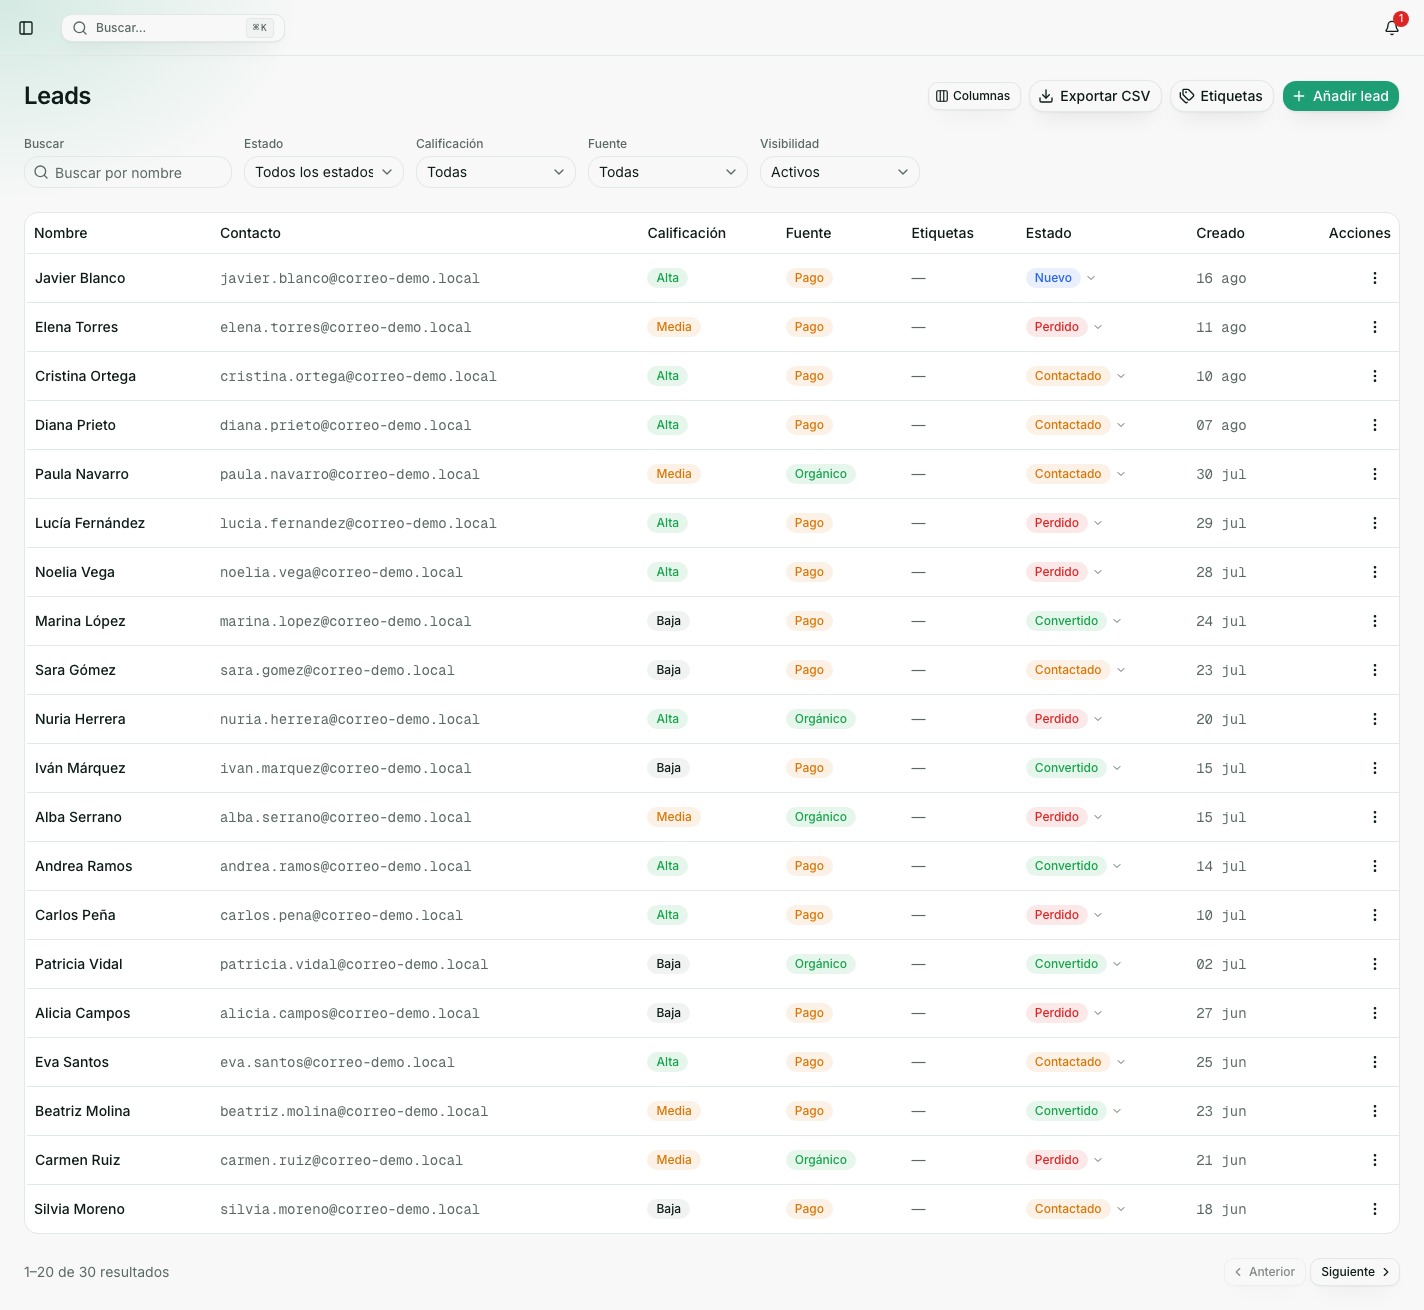The image size is (1424, 1310).
Task: Open actions menu for Nuria Herrera
Action: point(1375,719)
